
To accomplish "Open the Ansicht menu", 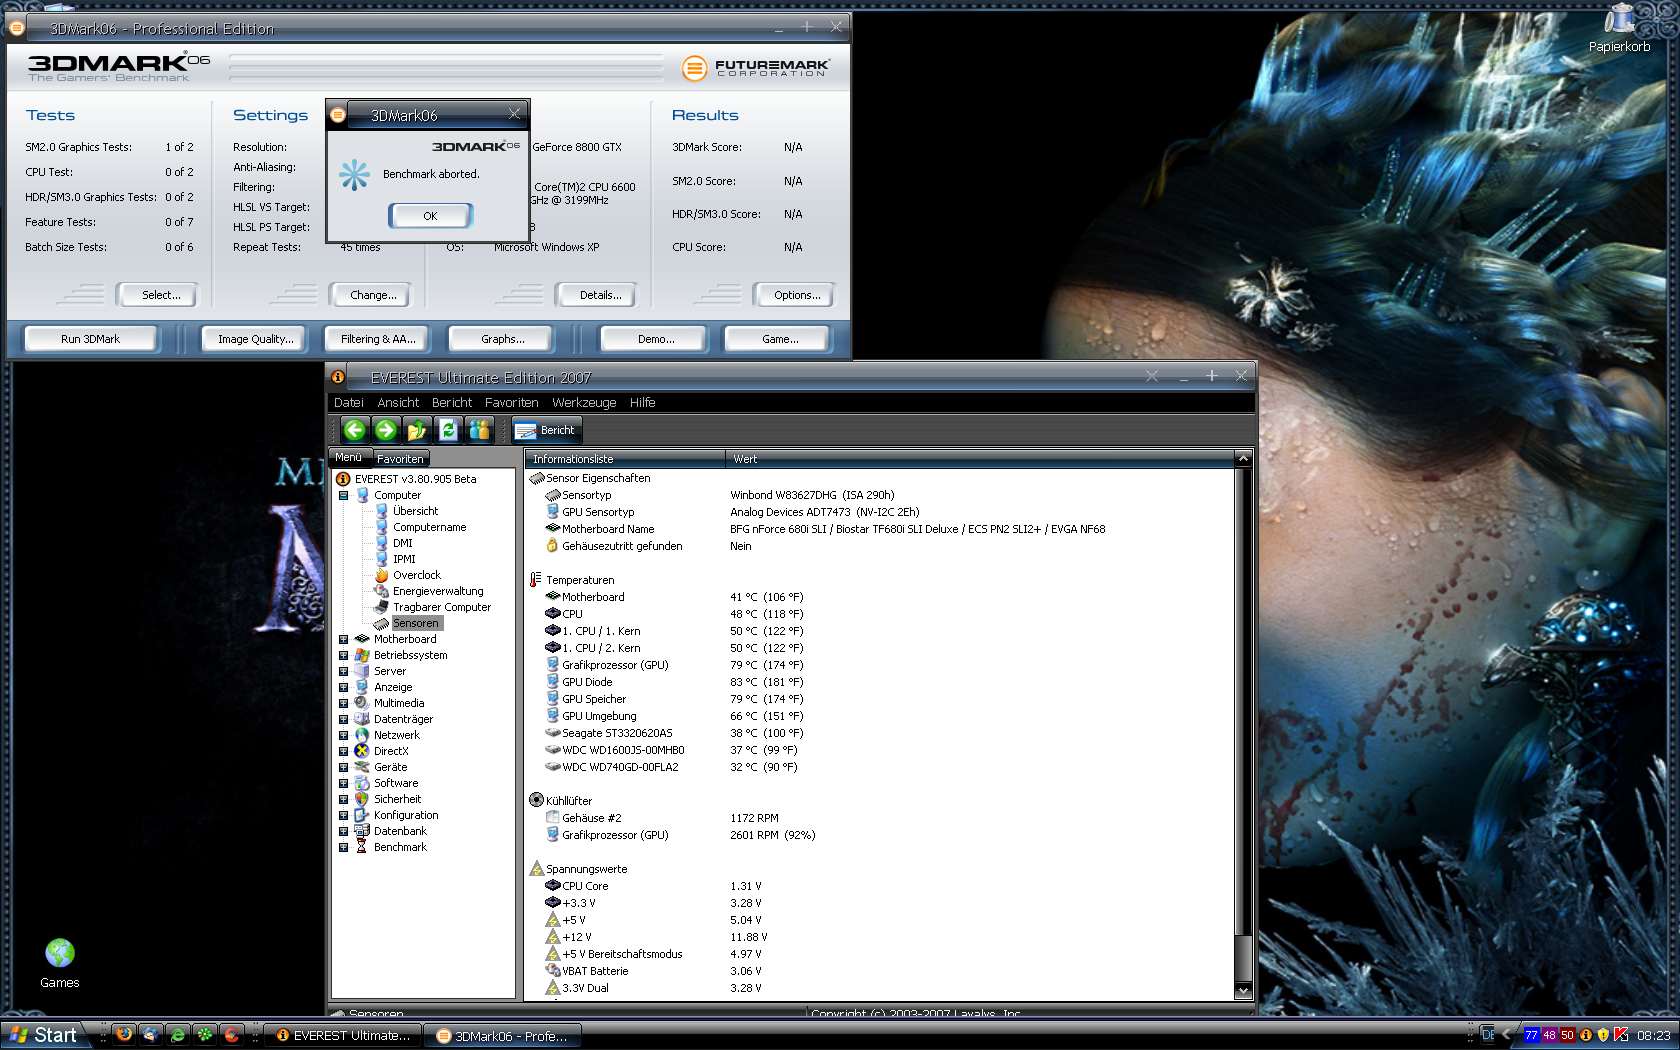I will pyautogui.click(x=398, y=402).
